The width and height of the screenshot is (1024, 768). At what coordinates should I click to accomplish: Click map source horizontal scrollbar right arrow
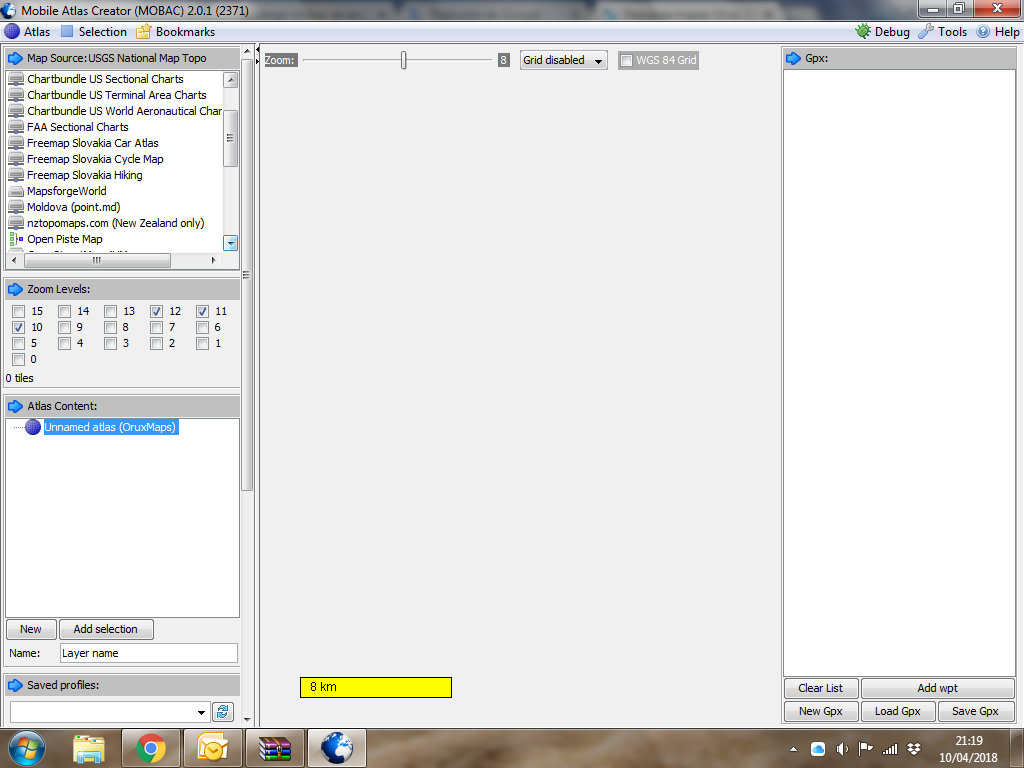(x=214, y=260)
